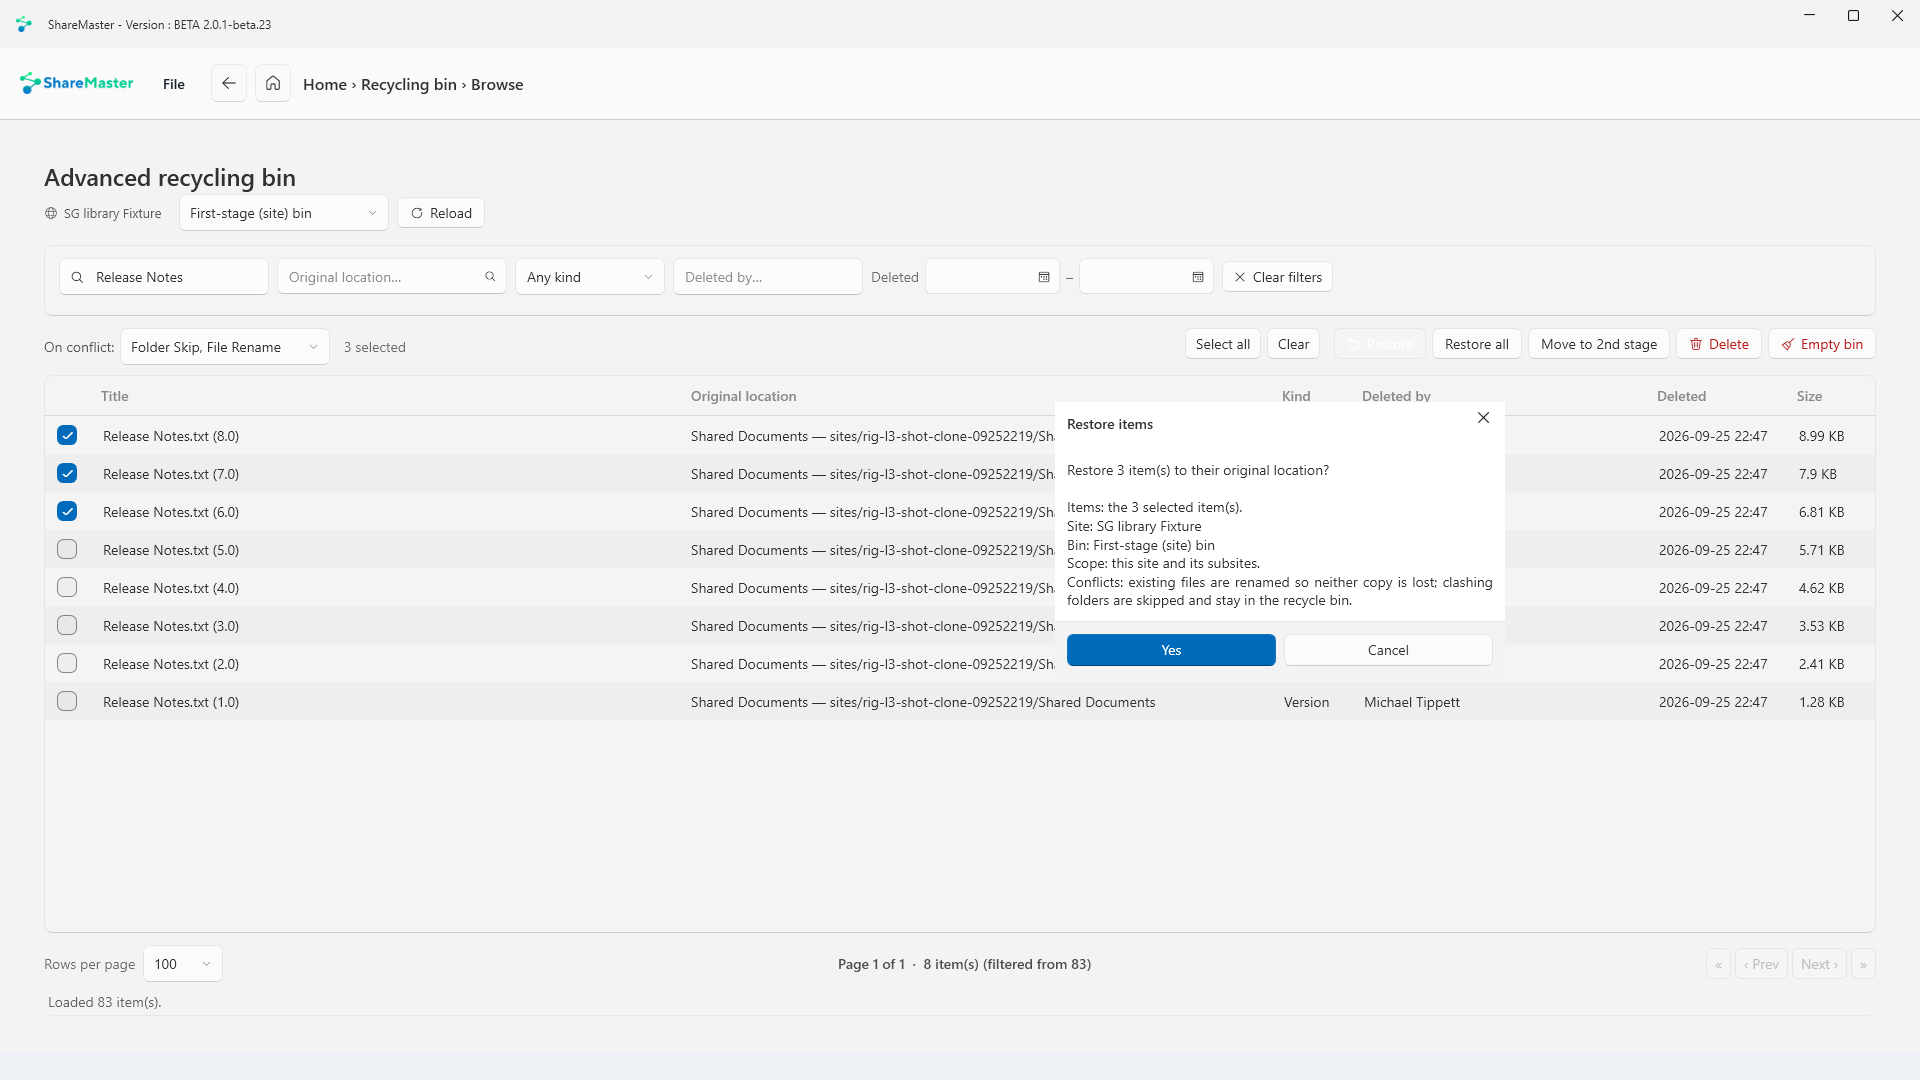Viewport: 1920px width, 1080px height.
Task: Click the '3 selected' indicator
Action: point(375,347)
